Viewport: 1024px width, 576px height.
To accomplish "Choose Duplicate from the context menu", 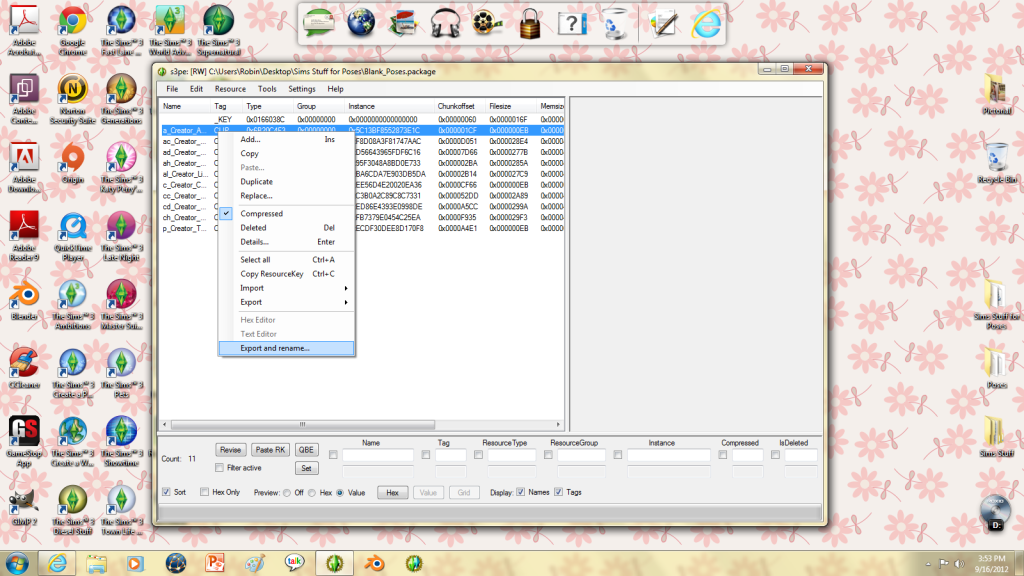I will 287,182.
